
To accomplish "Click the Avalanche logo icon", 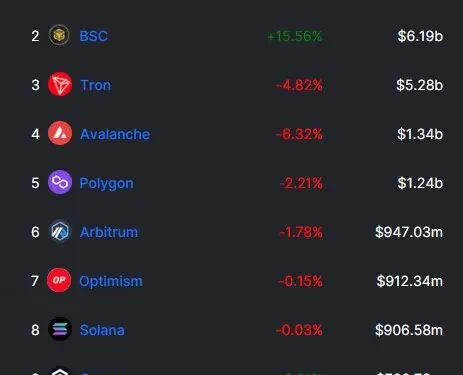I will tap(60, 133).
